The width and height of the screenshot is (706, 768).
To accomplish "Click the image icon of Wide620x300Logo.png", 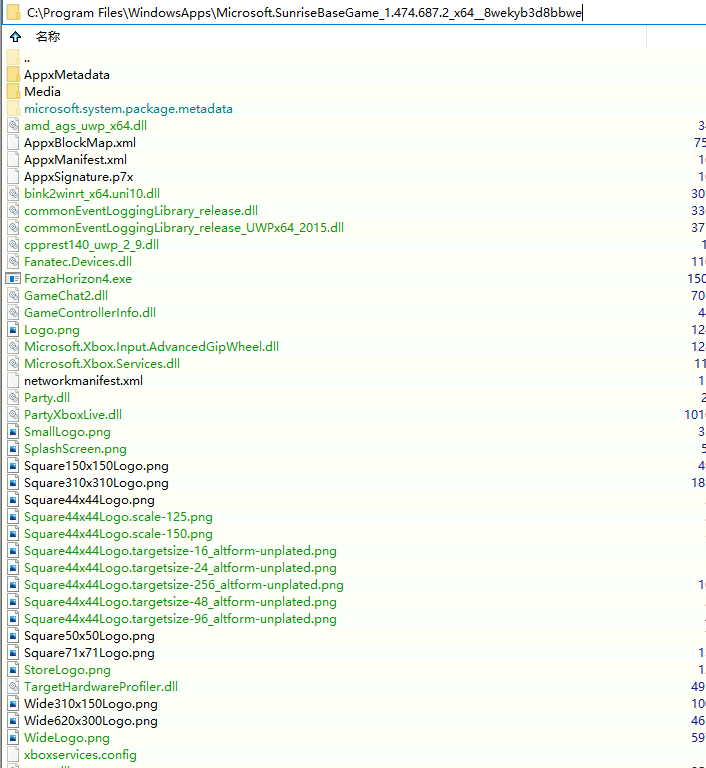I will [14, 721].
